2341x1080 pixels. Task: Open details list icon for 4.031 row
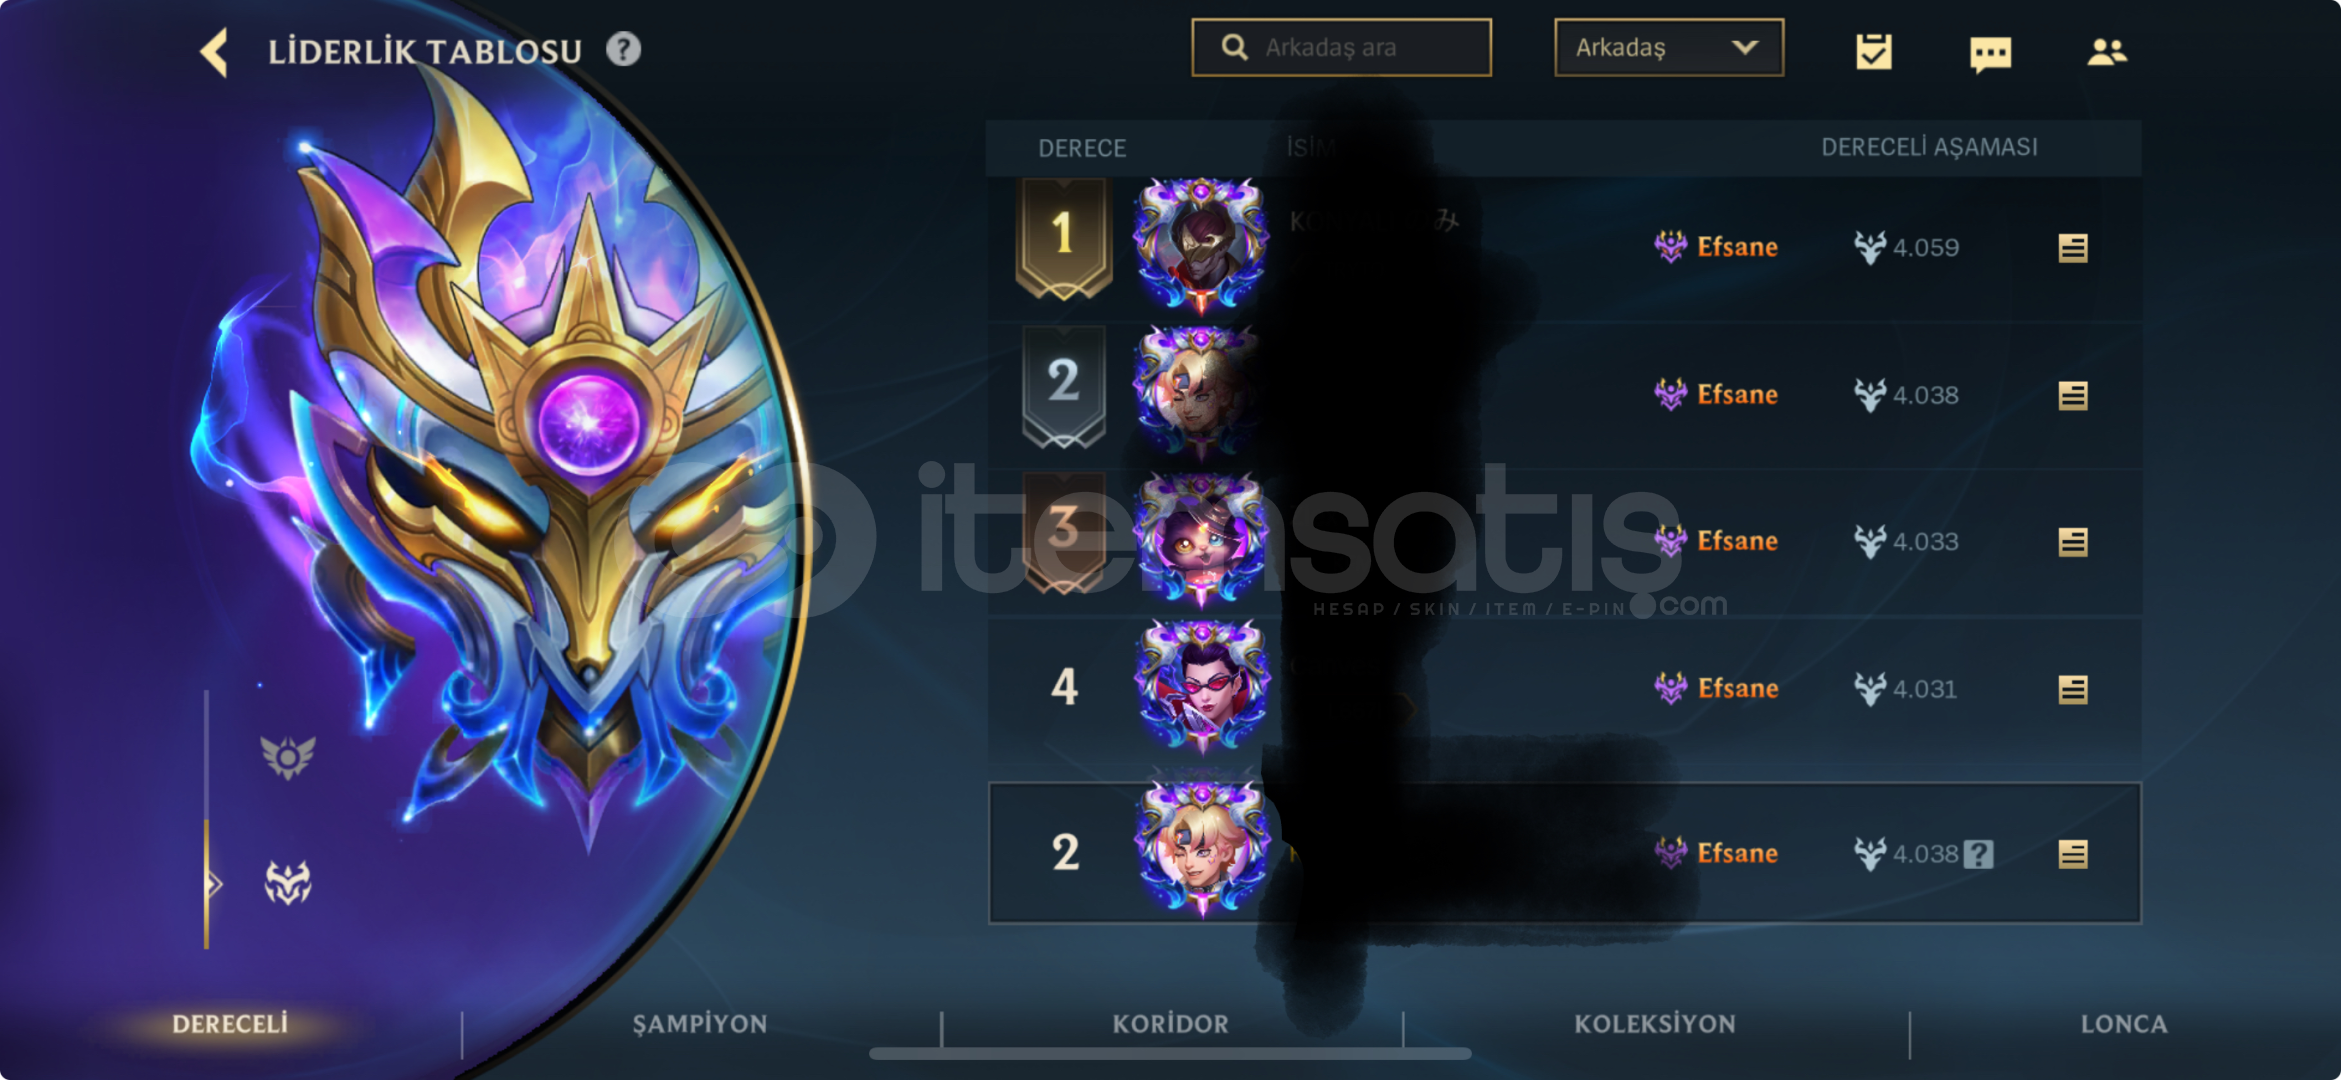[x=2073, y=689]
